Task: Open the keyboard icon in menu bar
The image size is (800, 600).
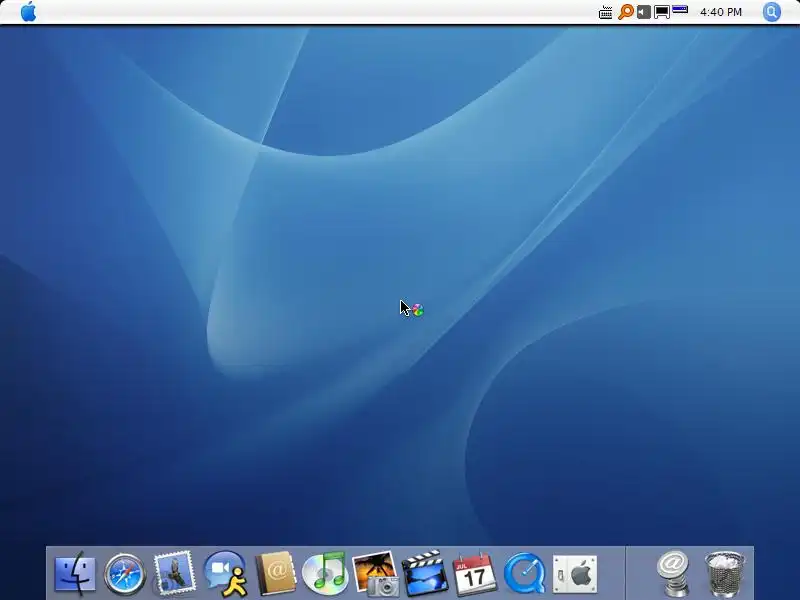Action: click(606, 12)
